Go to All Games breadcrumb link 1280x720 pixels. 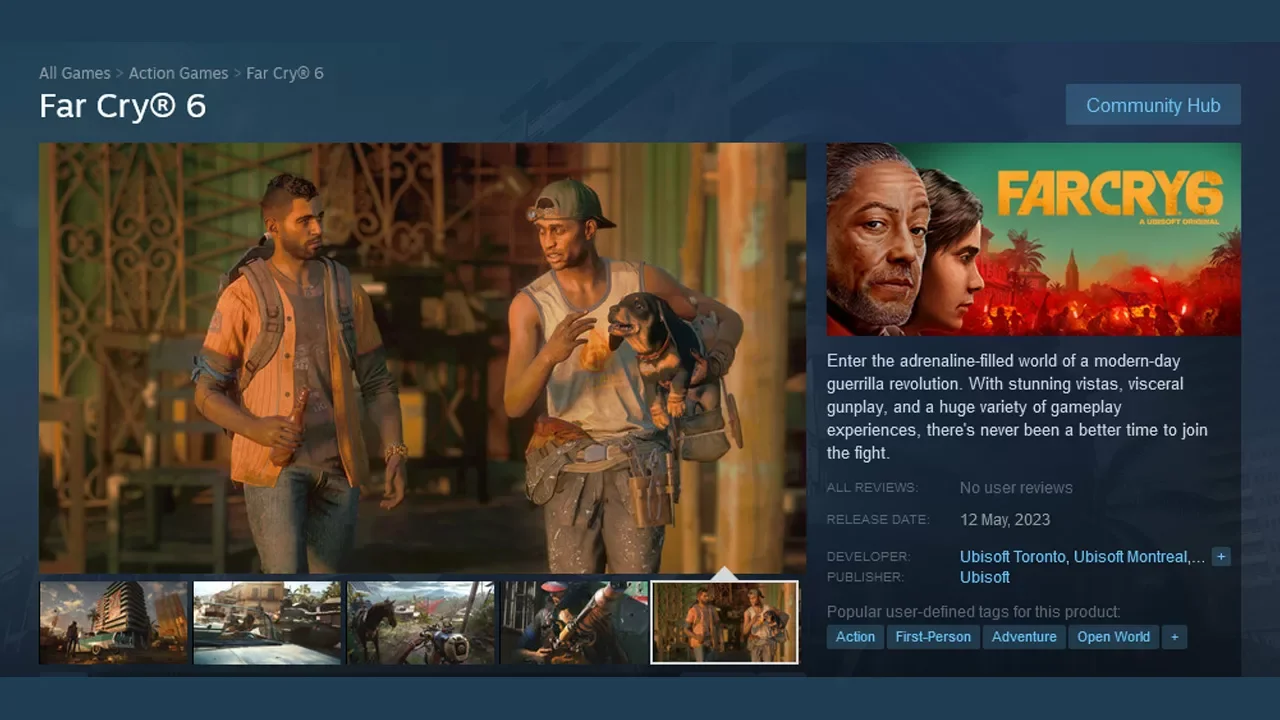pyautogui.click(x=75, y=73)
